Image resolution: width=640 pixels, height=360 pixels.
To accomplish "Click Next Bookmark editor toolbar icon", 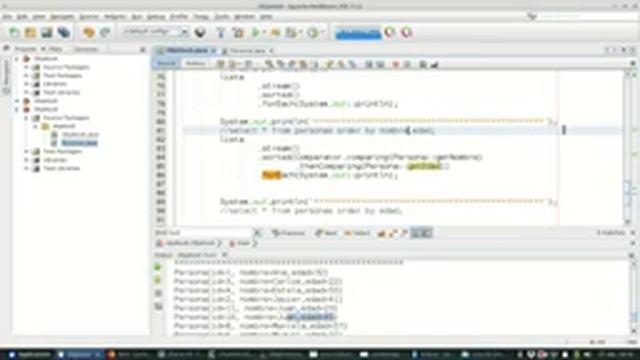I will pyautogui.click(x=341, y=64).
